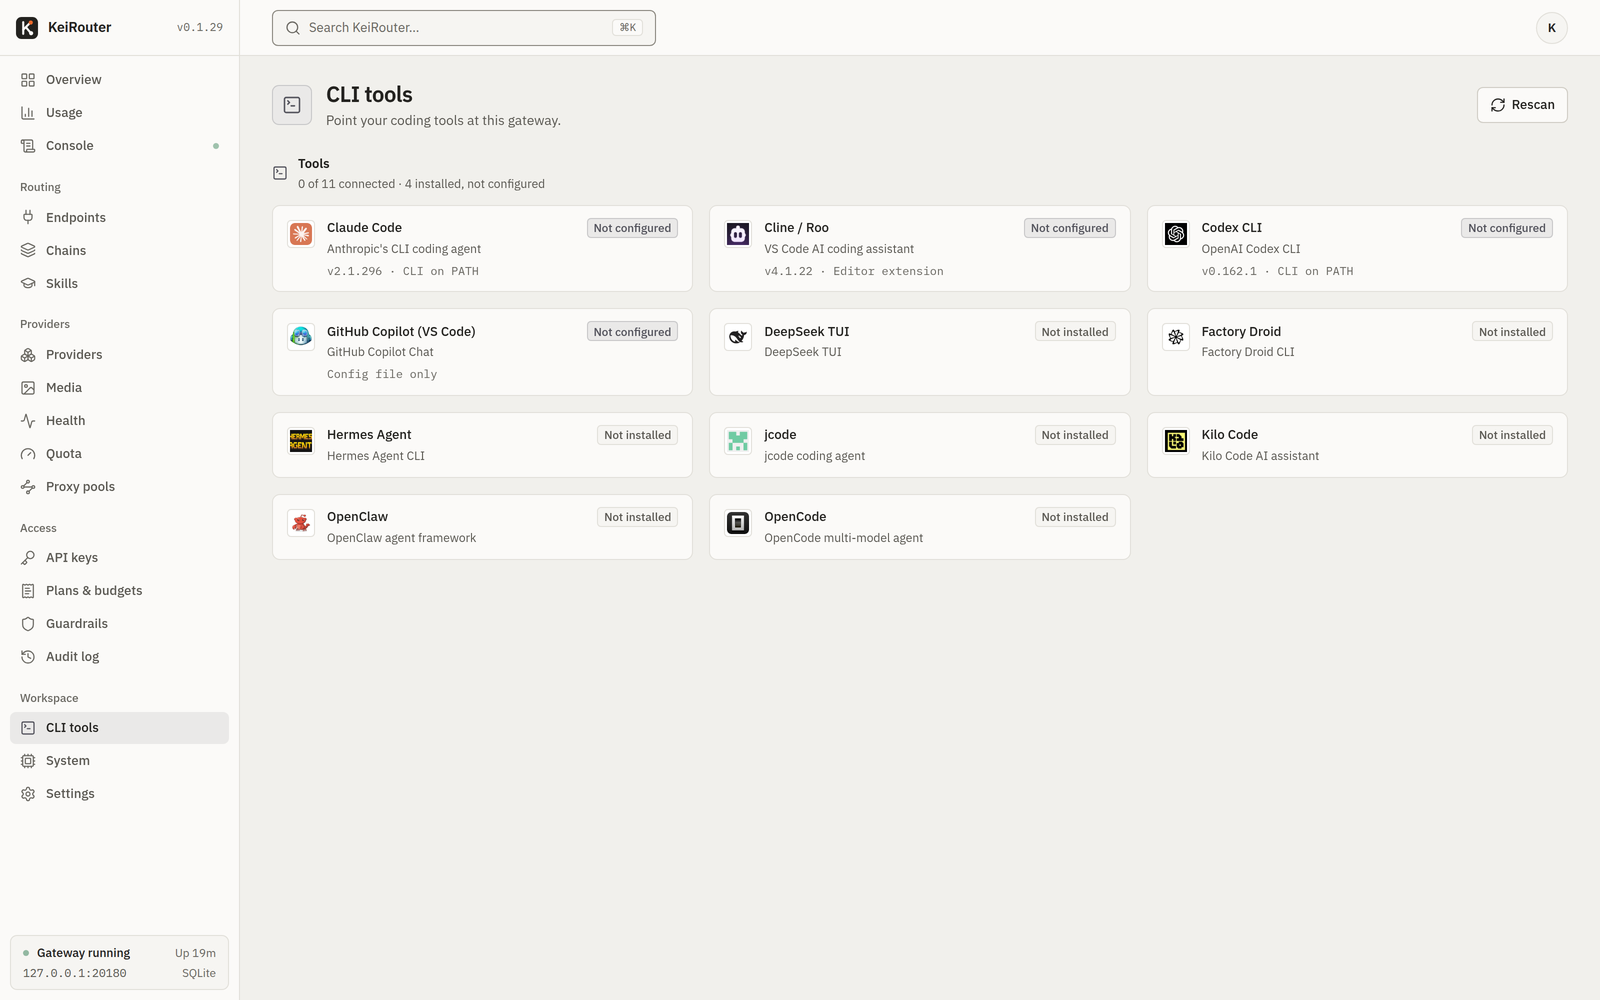
Task: Click the OpenCode tool icon
Action: point(738,523)
